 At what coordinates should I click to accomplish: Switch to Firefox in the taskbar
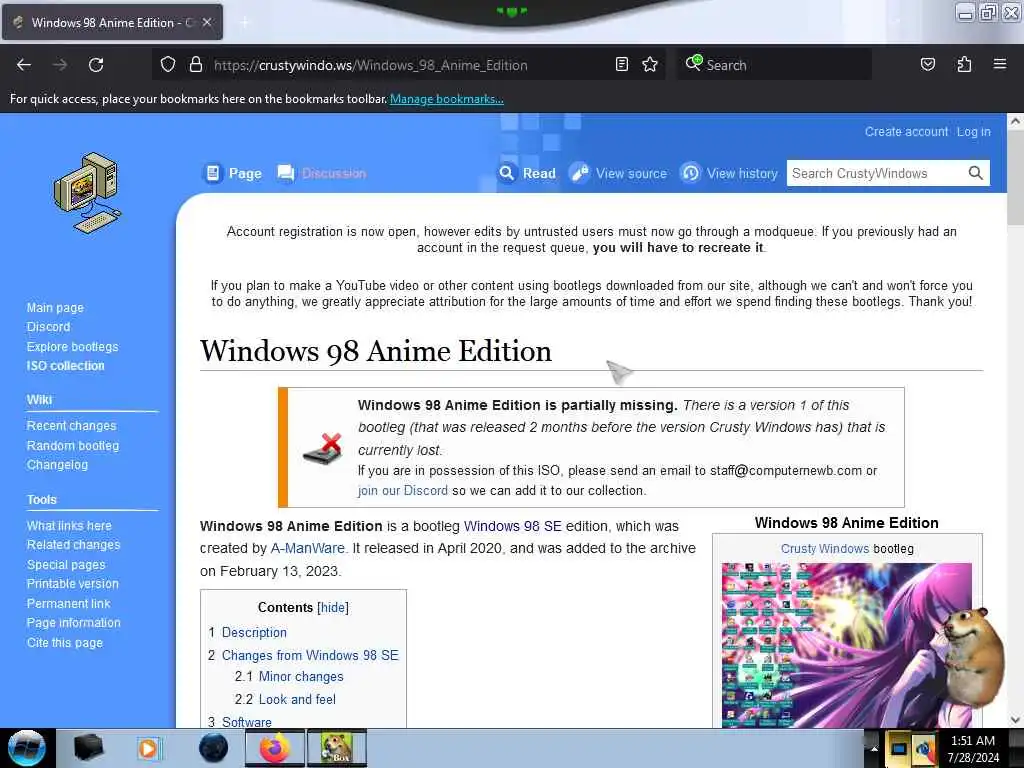coord(275,748)
